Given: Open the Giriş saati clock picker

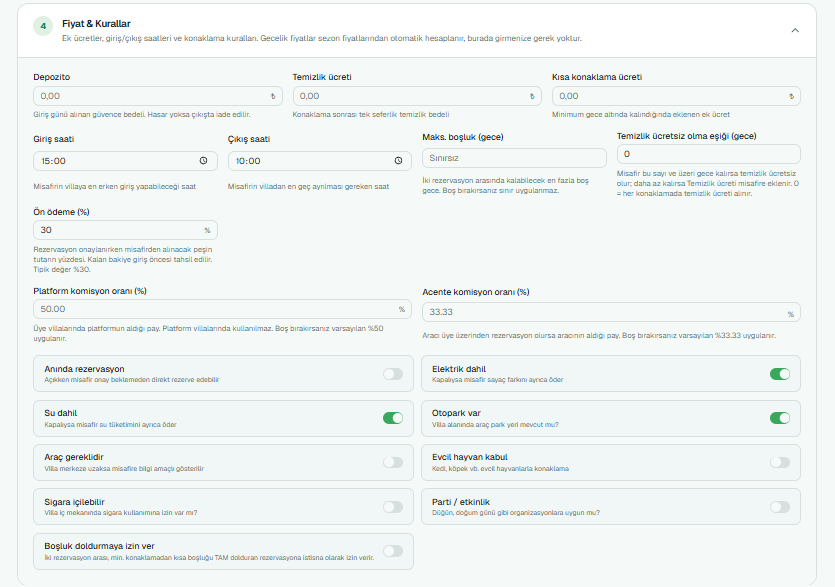Looking at the screenshot, I should pos(203,161).
